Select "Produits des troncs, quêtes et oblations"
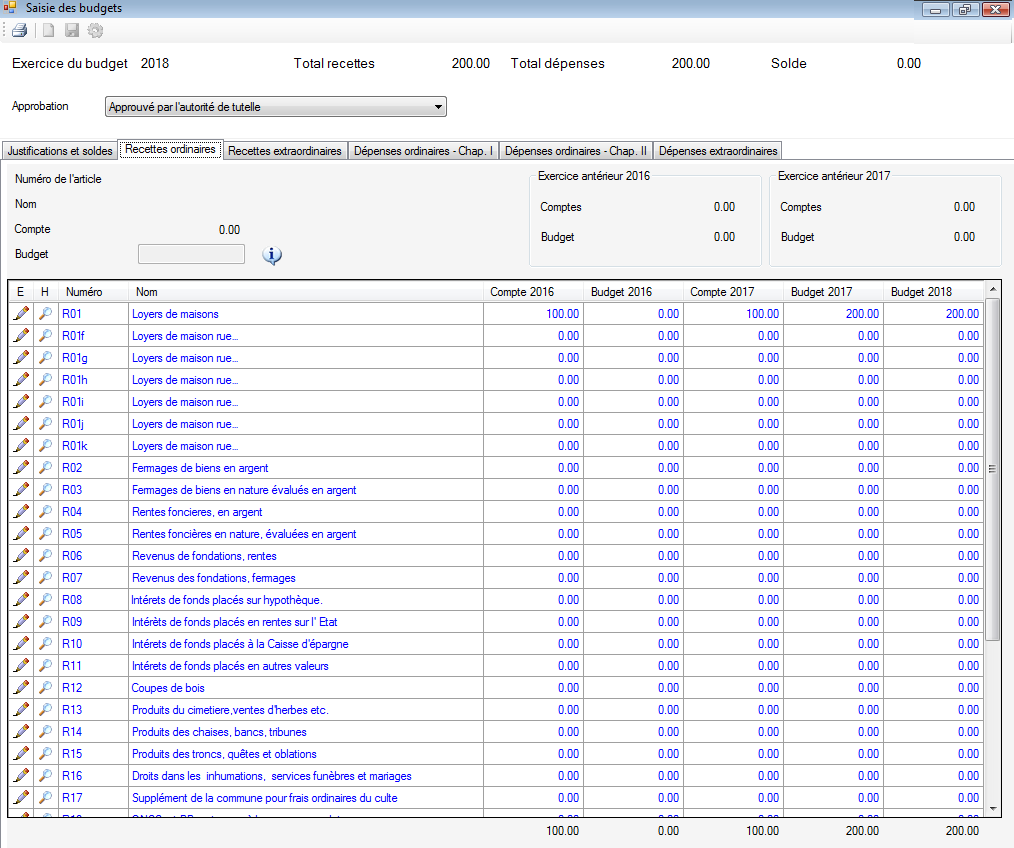 pyautogui.click(x=305, y=754)
